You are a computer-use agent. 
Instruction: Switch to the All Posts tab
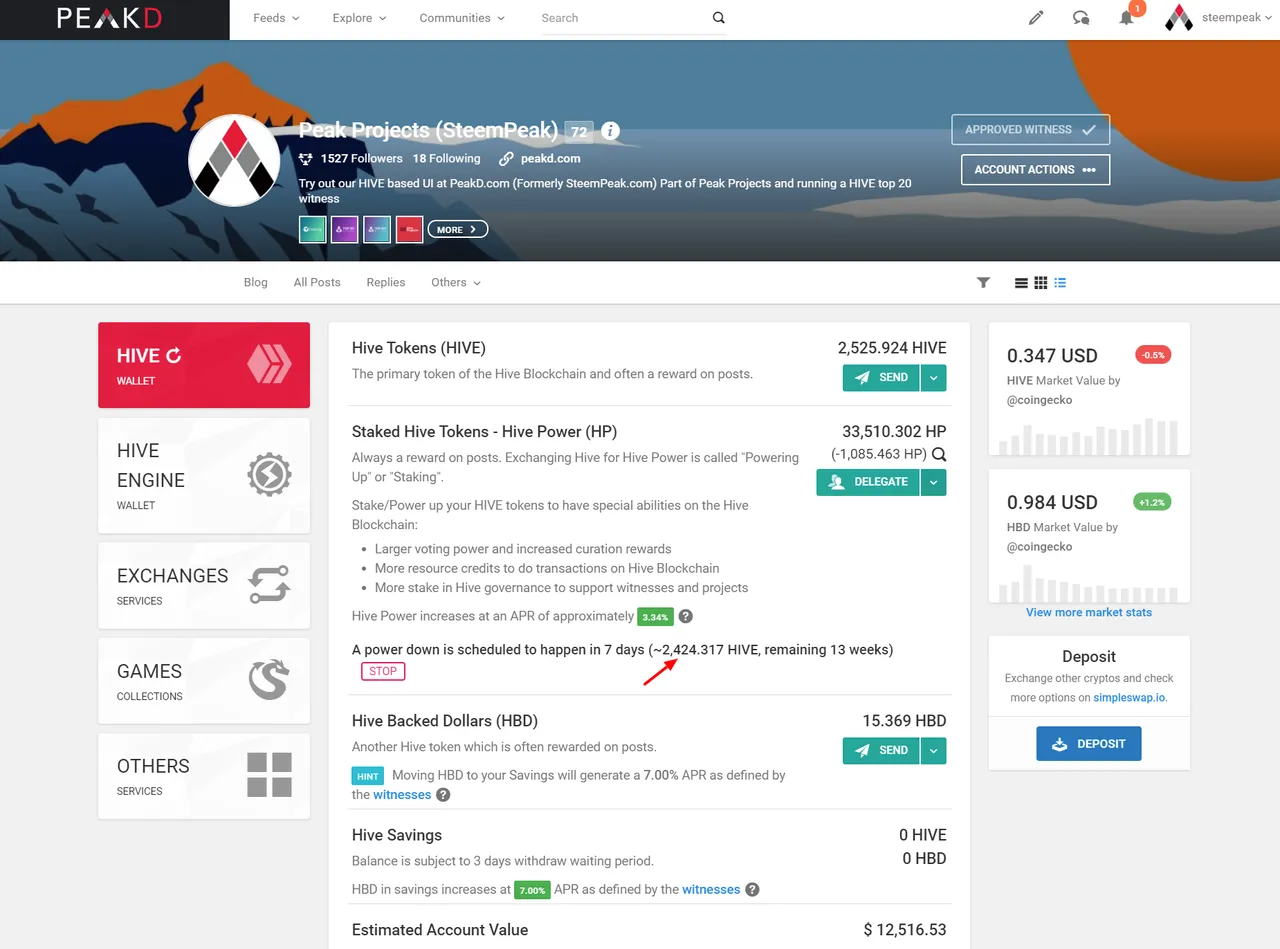pos(317,283)
